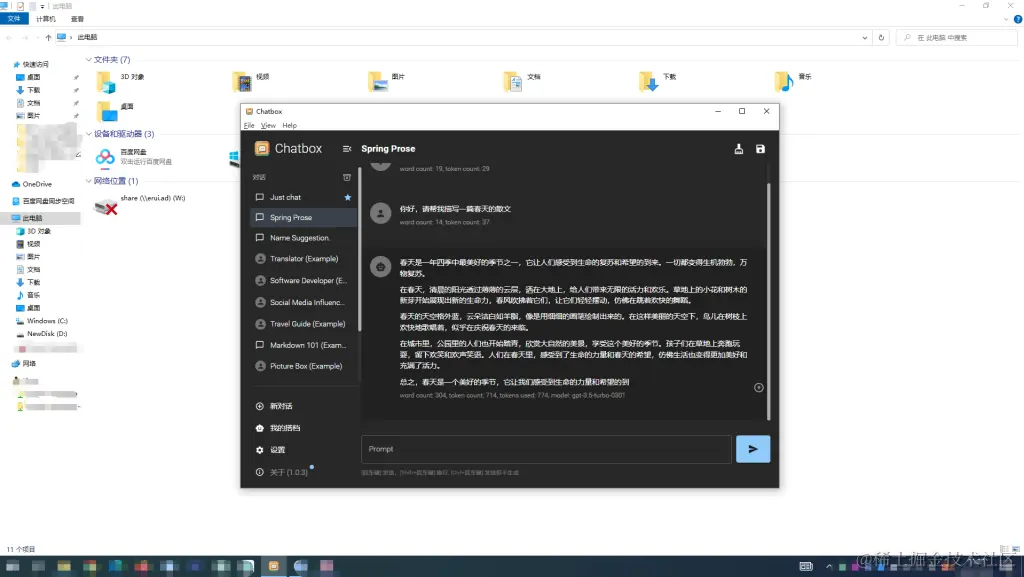Open the 计算机 tab in File Explorer
Image resolution: width=1024 pixels, height=577 pixels.
pos(46,19)
